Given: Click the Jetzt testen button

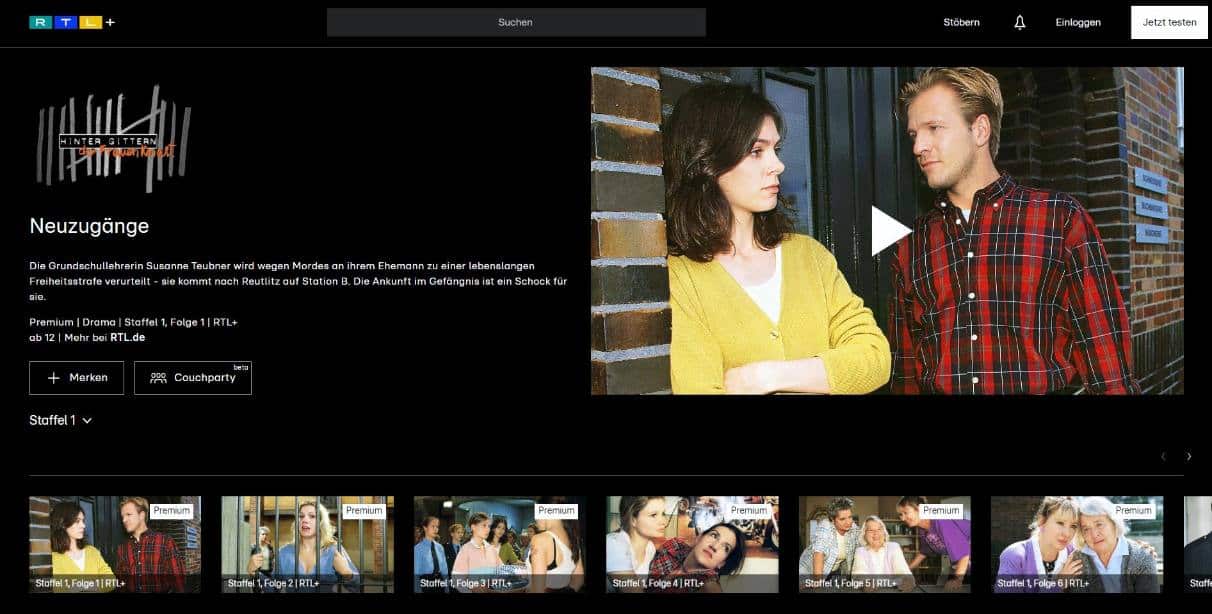Looking at the screenshot, I should click(1169, 22).
